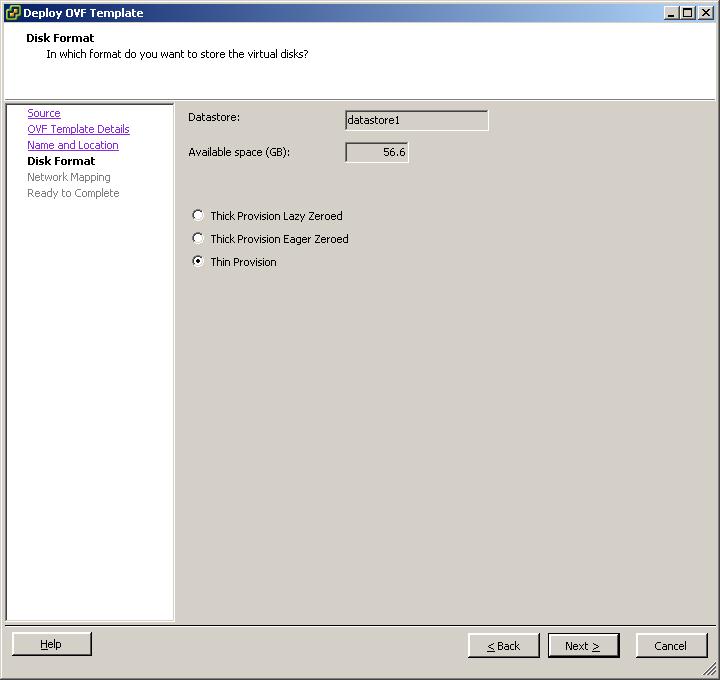The image size is (720, 680).
Task: Click the Deploy OVF Template title bar icon
Action: click(12, 12)
